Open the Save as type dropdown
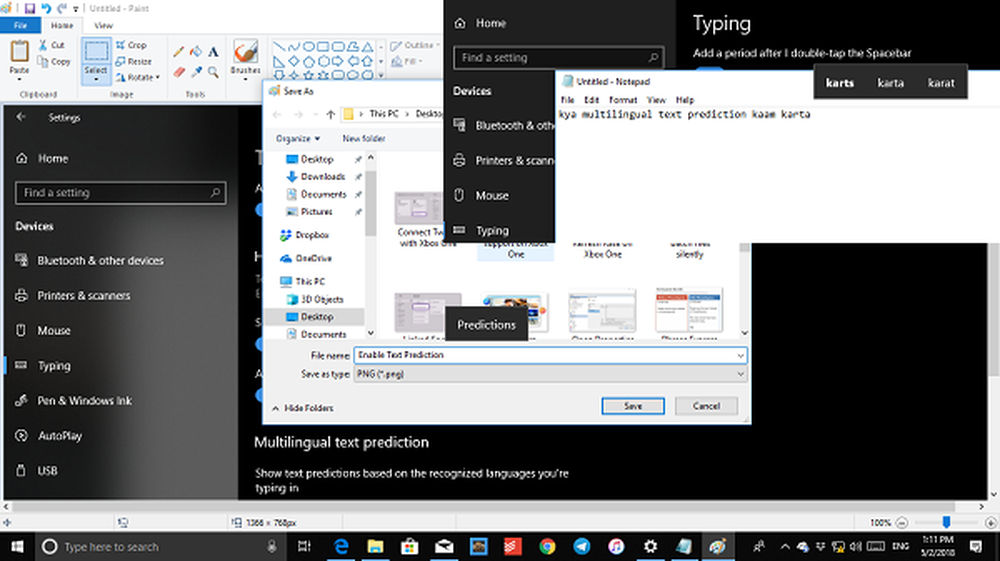This screenshot has width=1000, height=561. click(x=740, y=374)
